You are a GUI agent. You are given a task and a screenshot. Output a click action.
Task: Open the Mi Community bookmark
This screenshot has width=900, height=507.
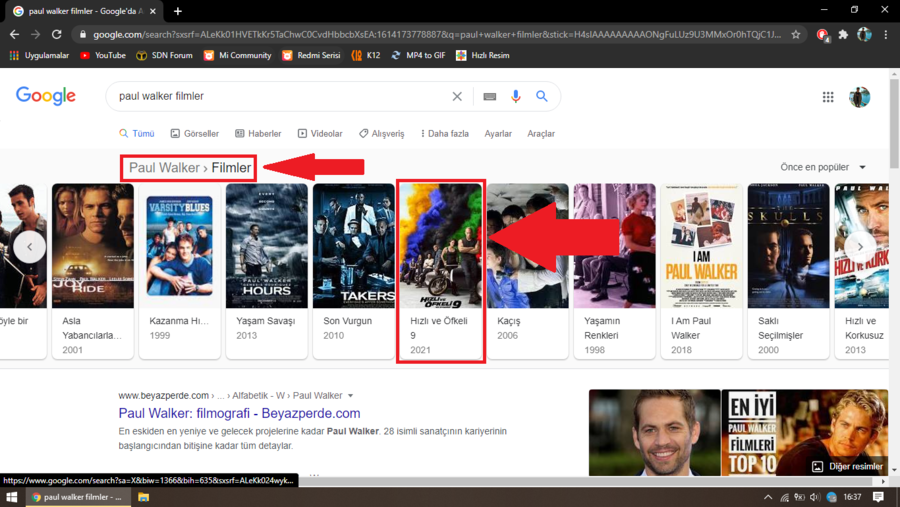[x=237, y=55]
